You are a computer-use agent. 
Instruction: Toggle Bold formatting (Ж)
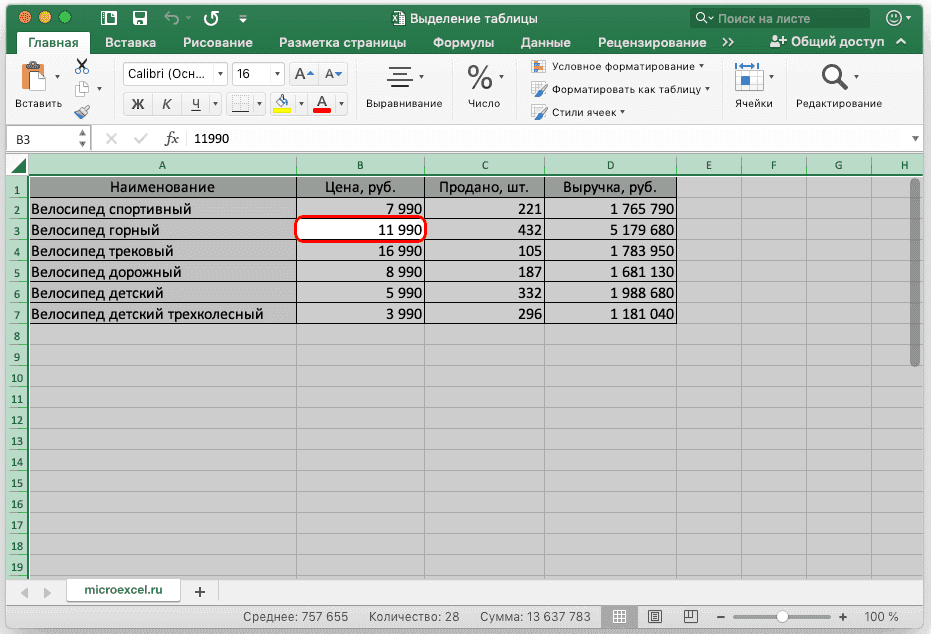[139, 104]
